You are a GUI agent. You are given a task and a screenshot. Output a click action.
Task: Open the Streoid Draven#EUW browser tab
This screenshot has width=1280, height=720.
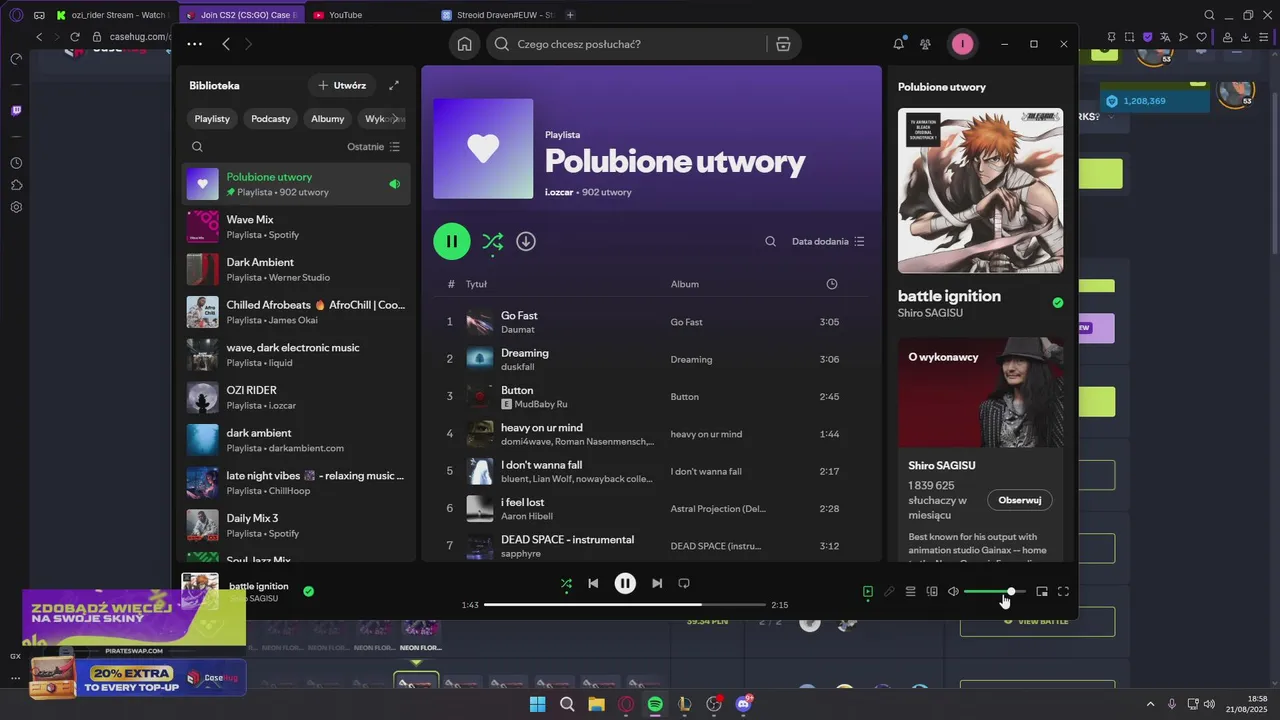498,15
